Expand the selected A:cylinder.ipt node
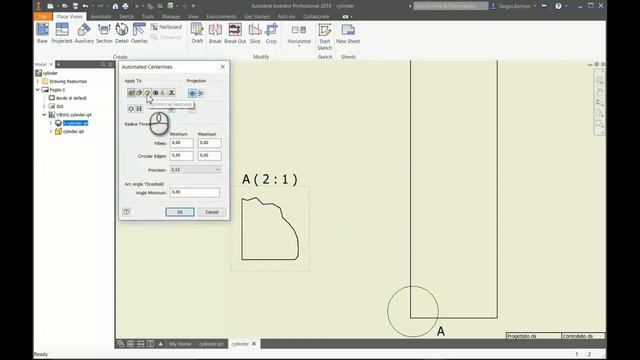This screenshot has height=360, width=640. (x=51, y=123)
